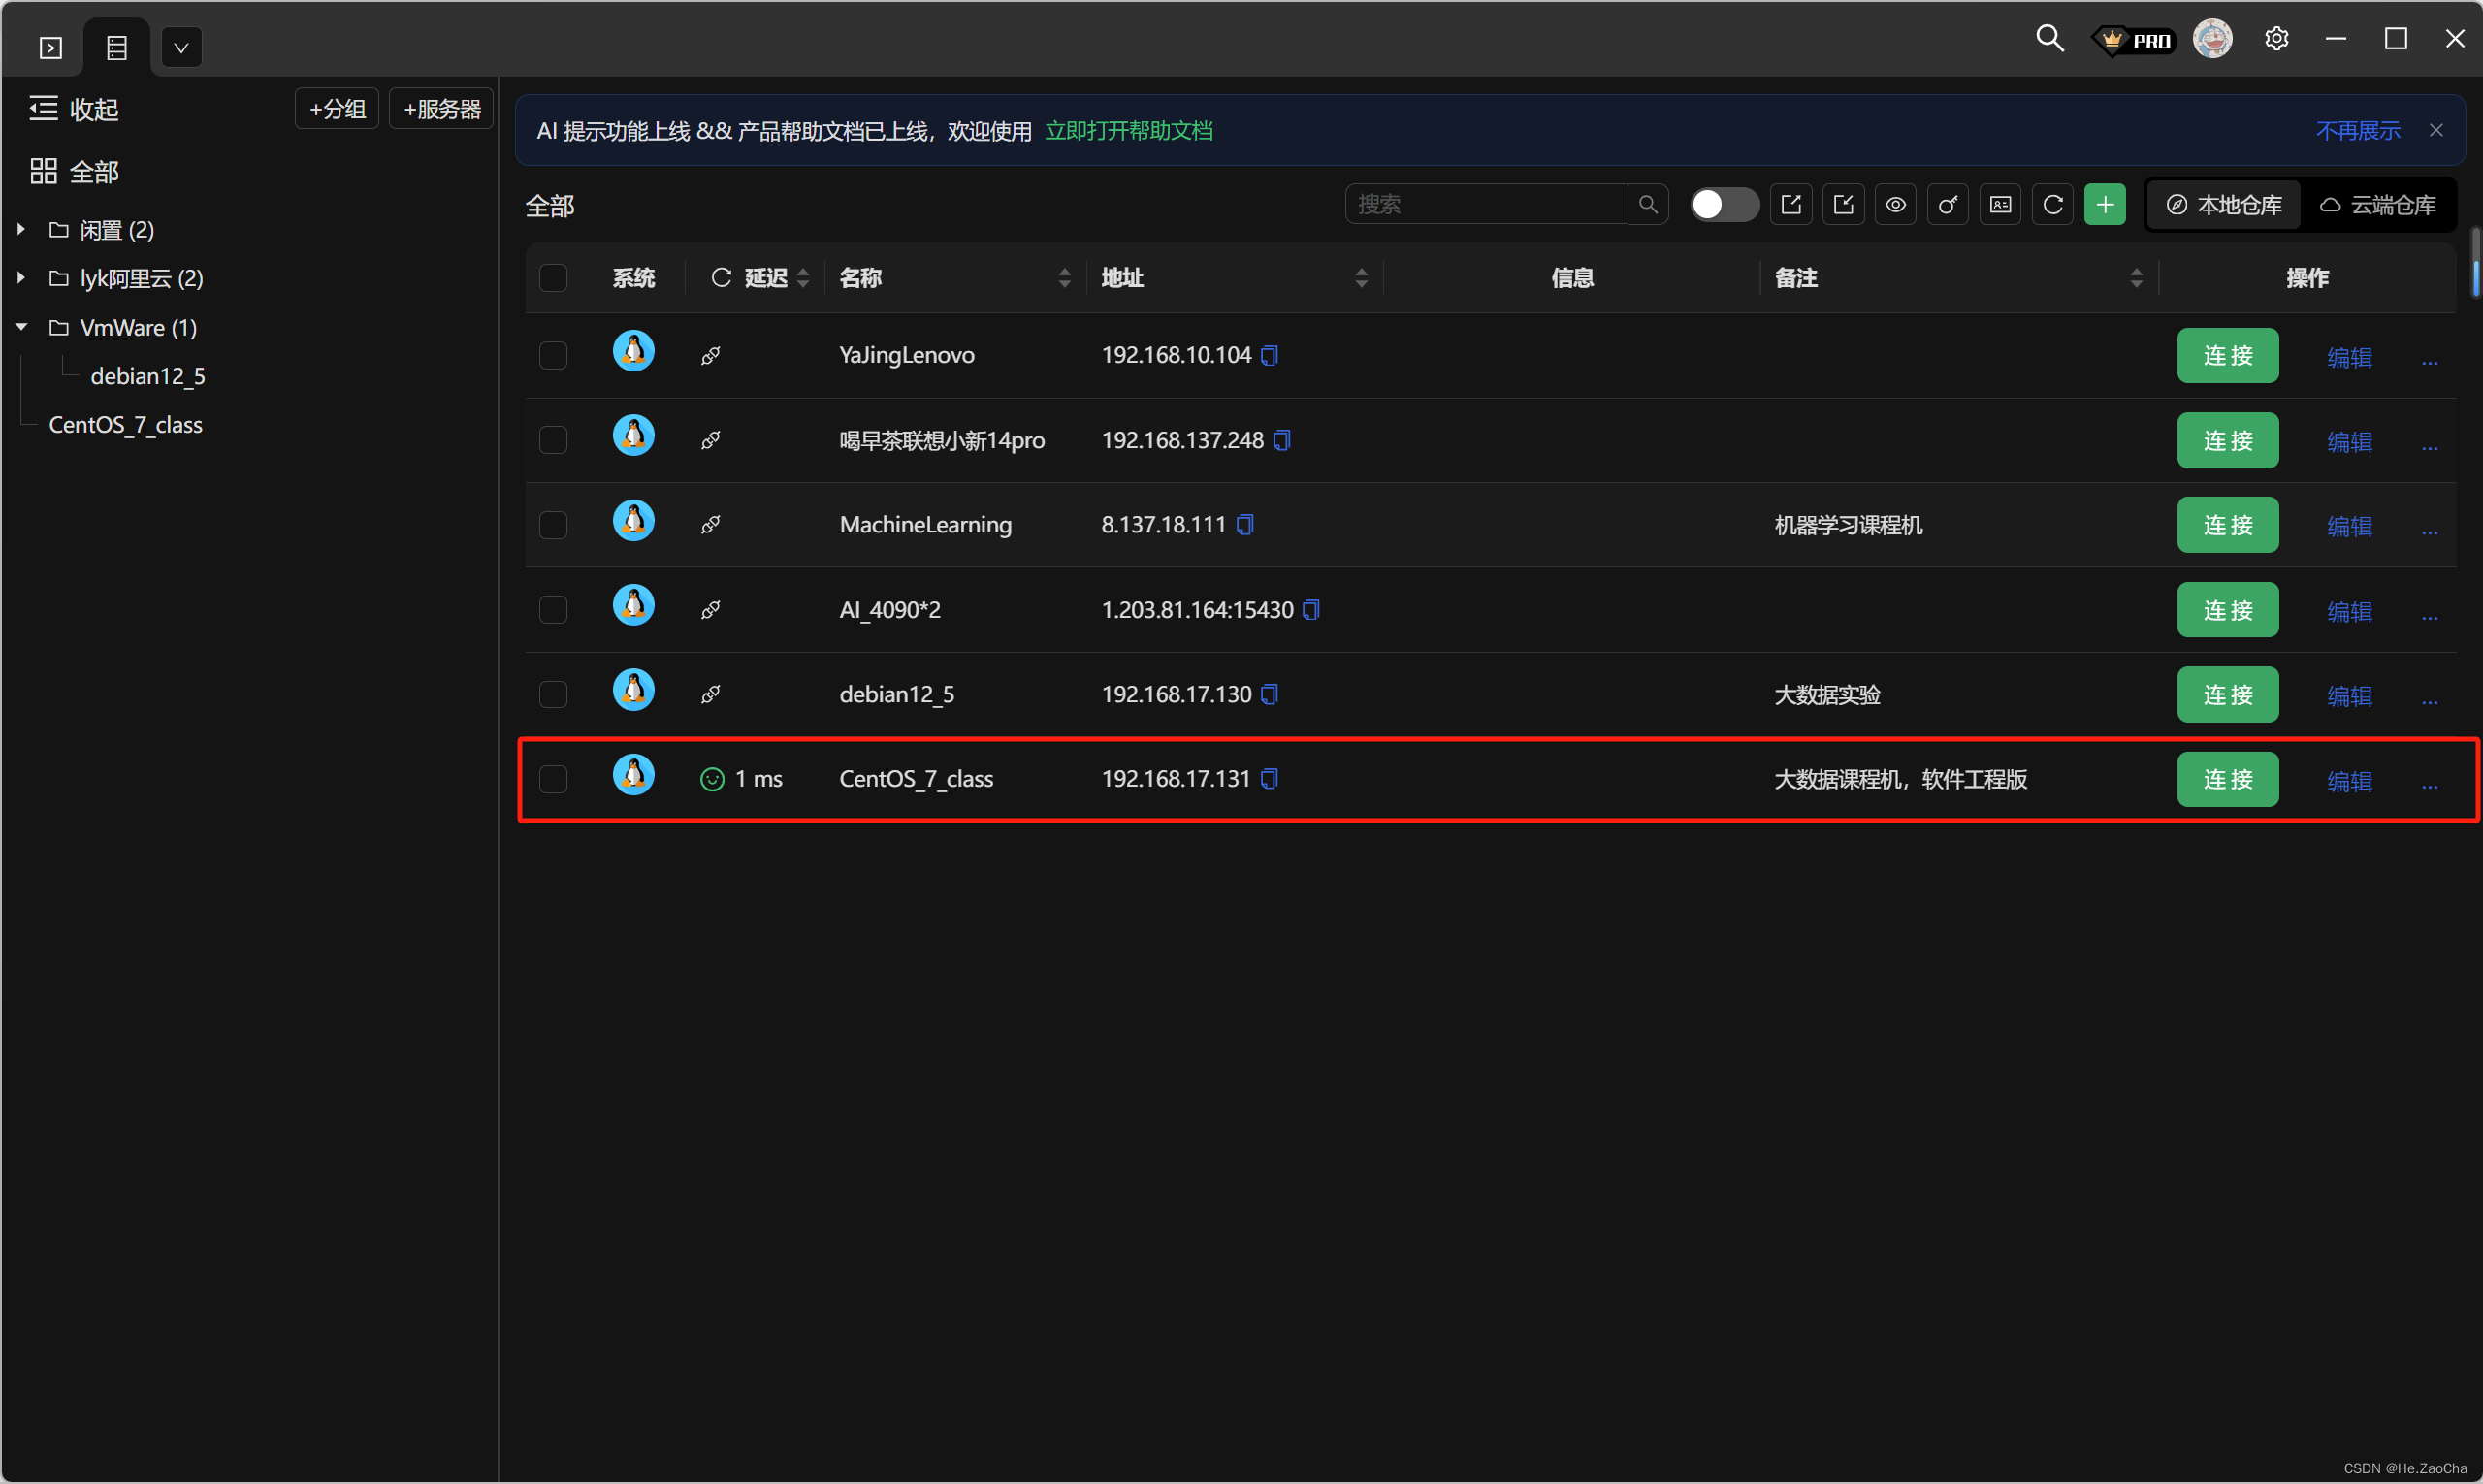Open the key management icon in toolbar
The image size is (2483, 1484).
click(1947, 204)
